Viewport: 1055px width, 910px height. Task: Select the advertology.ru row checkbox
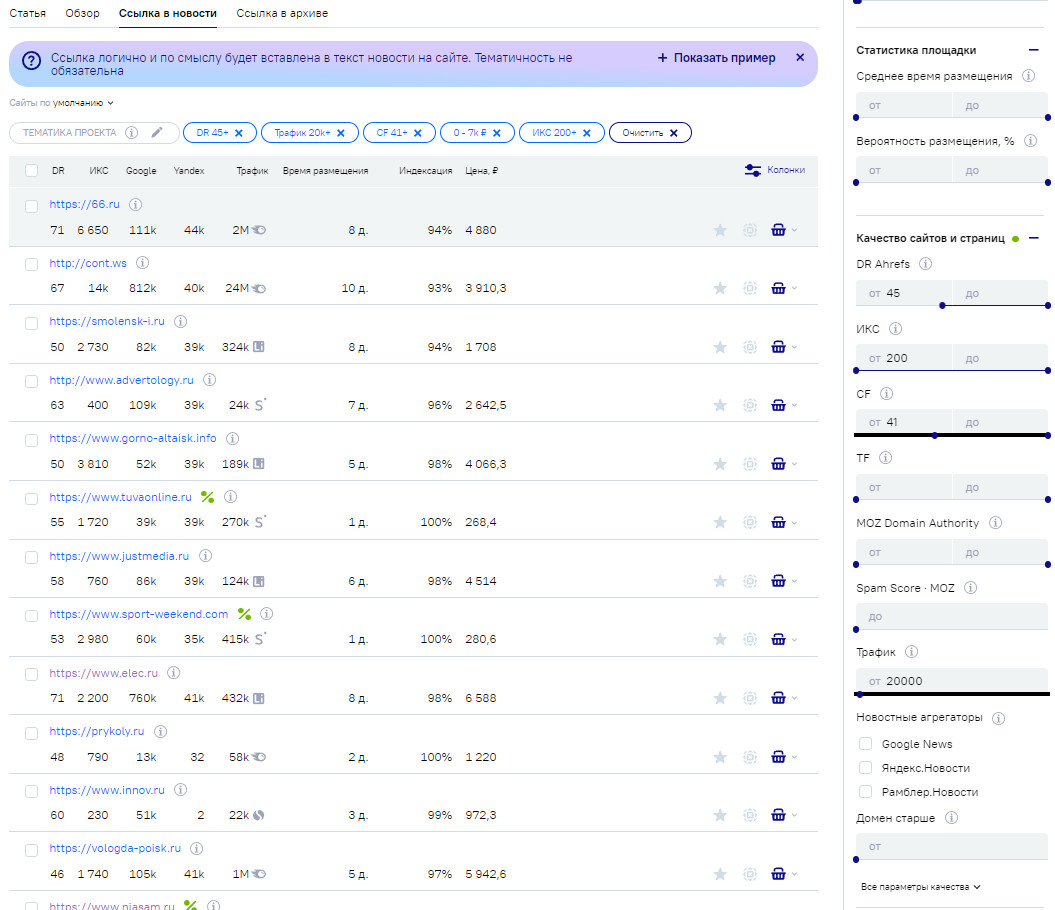[32, 381]
